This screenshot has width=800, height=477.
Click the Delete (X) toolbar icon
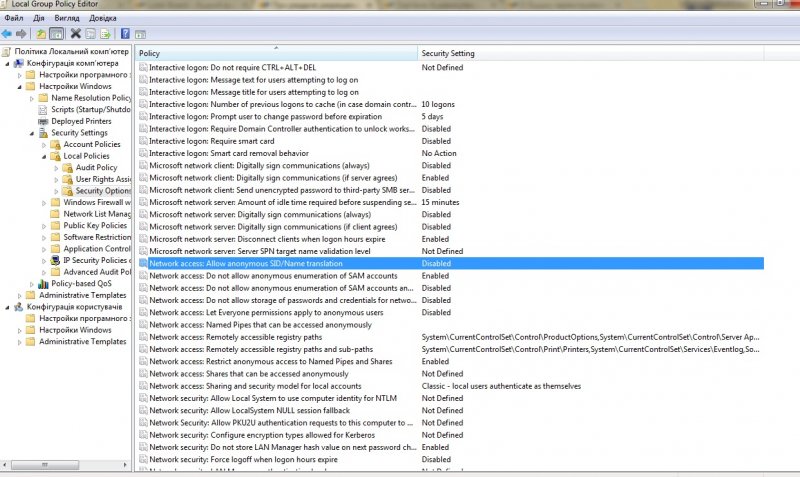point(76,33)
